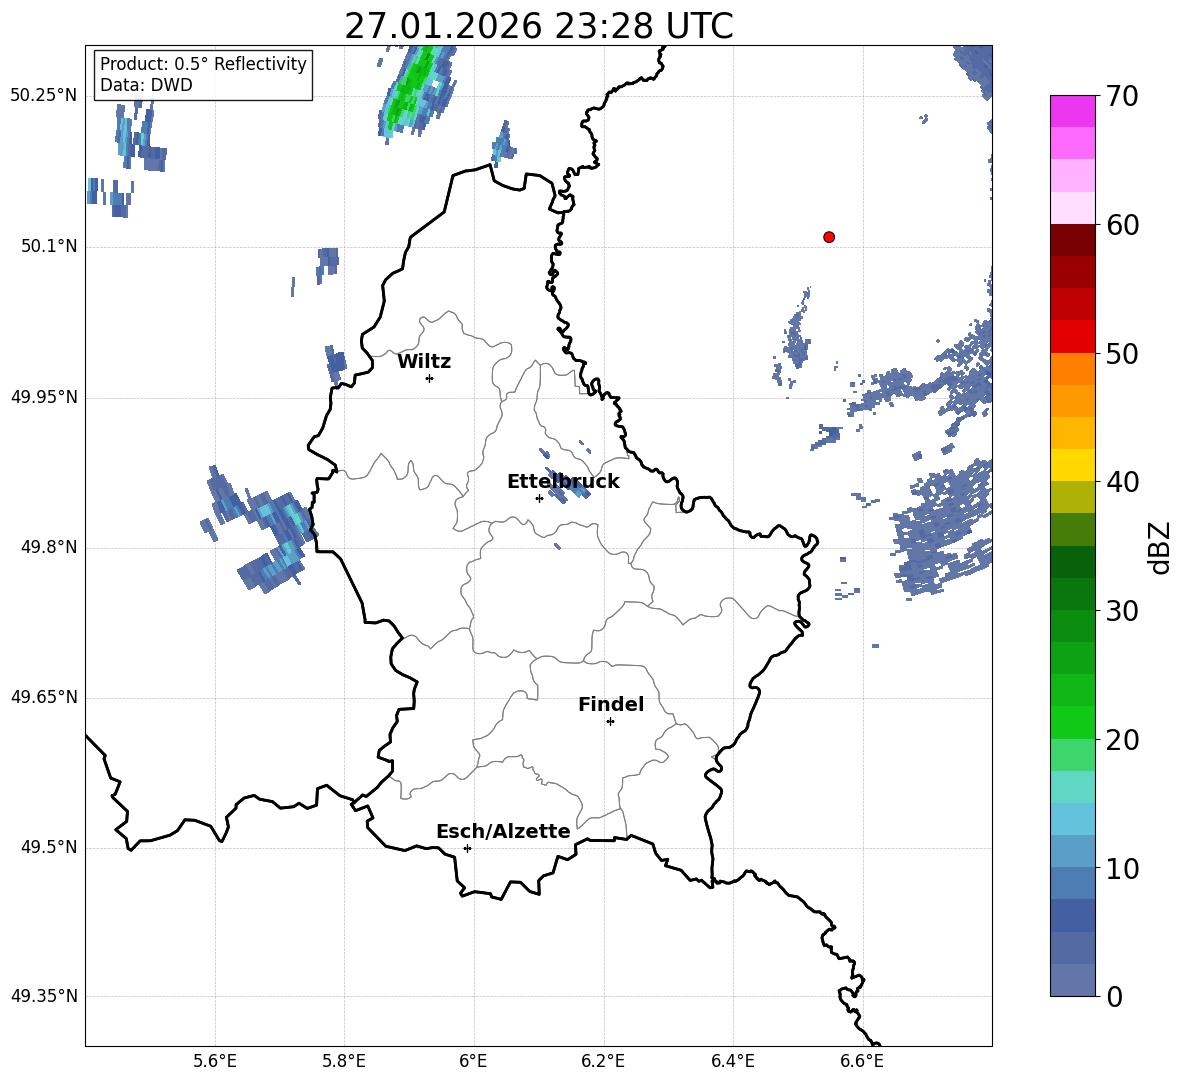
Task: Click the 49.35°N latitude label
Action: (44, 996)
